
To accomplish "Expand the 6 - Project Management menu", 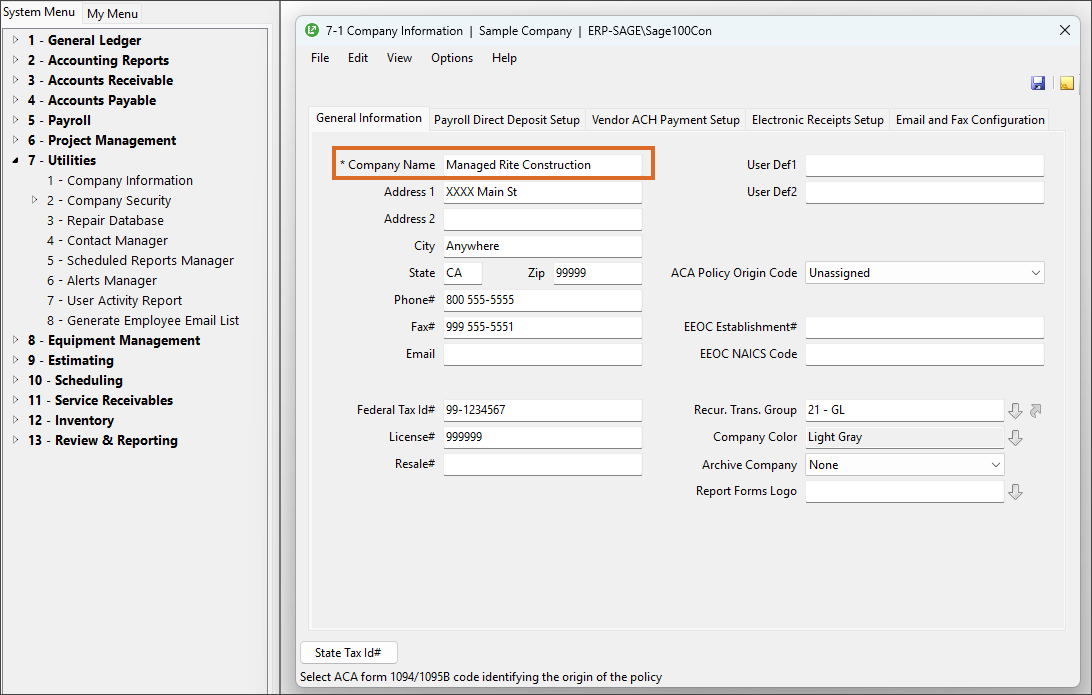I will (x=15, y=140).
